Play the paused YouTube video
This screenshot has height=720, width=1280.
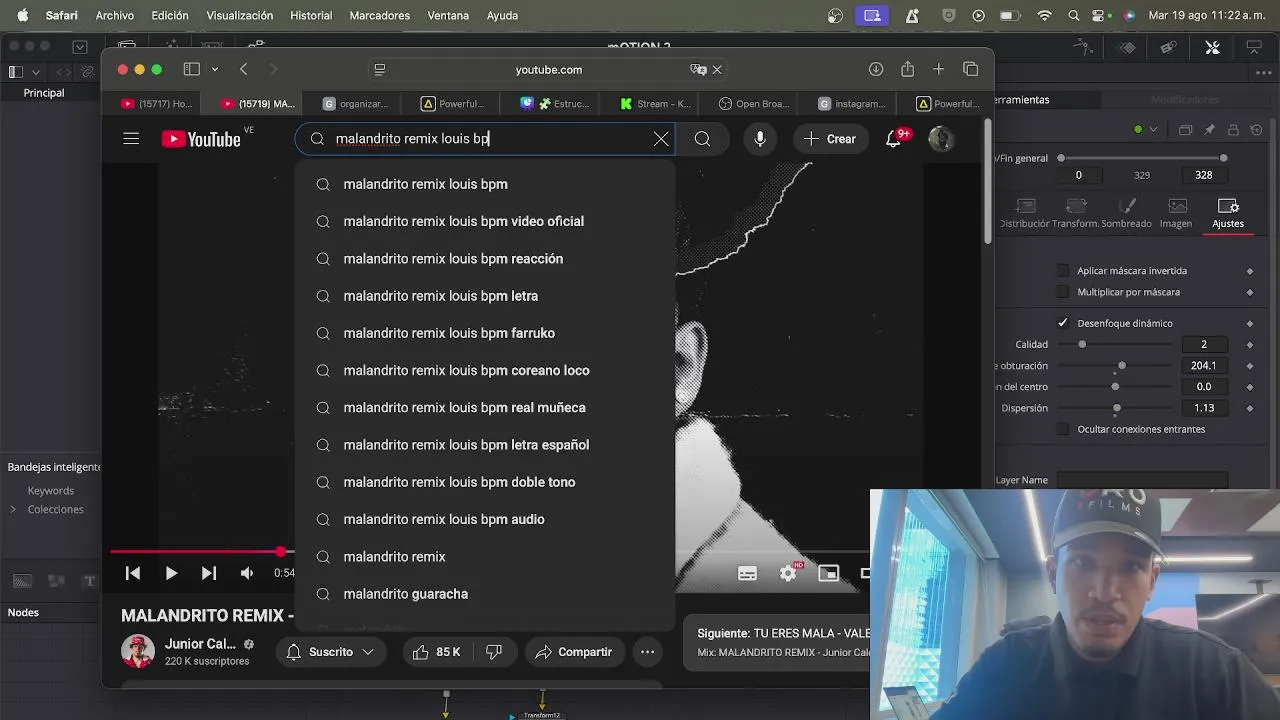point(171,573)
